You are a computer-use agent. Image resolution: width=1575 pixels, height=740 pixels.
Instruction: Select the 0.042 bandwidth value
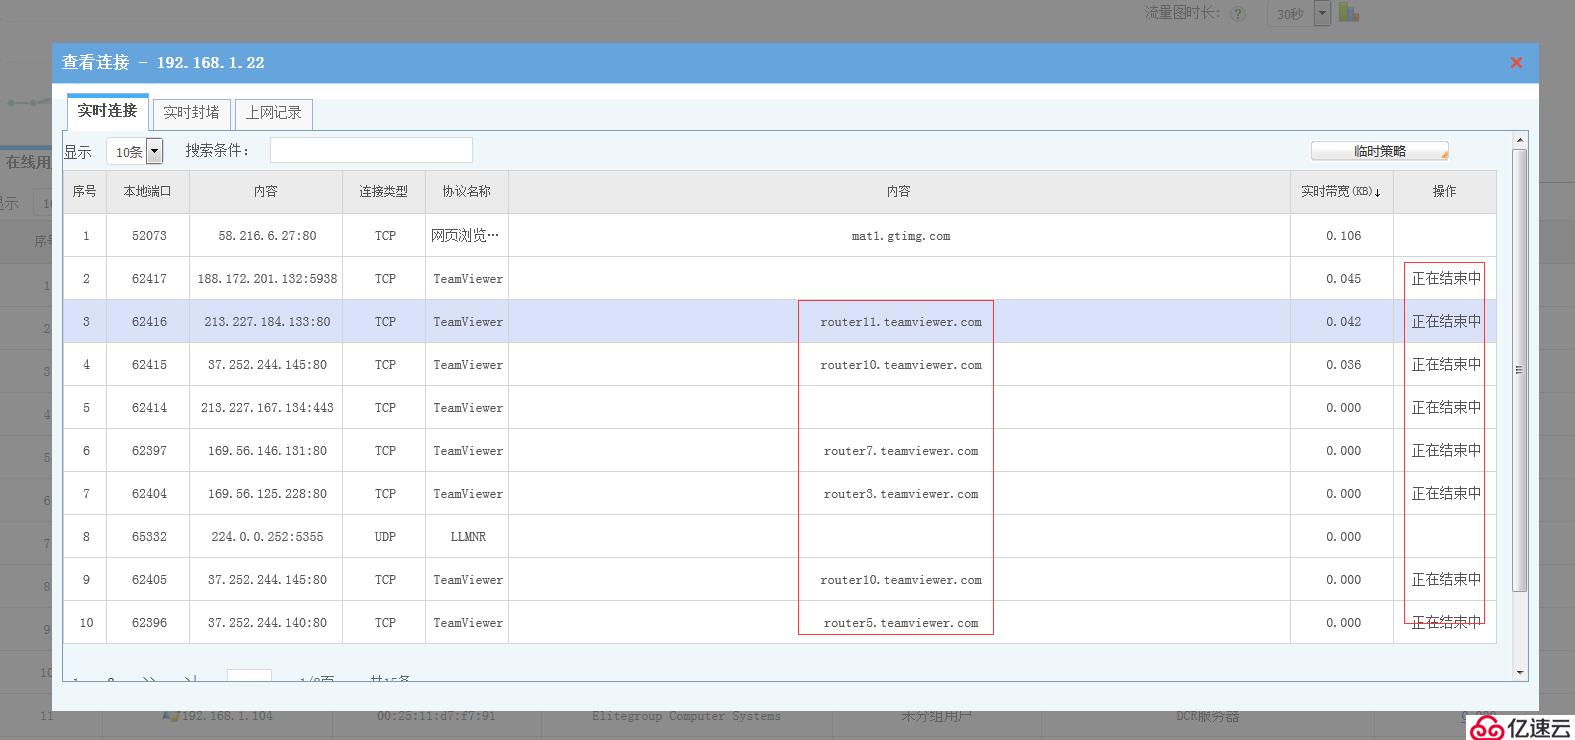pos(1343,322)
